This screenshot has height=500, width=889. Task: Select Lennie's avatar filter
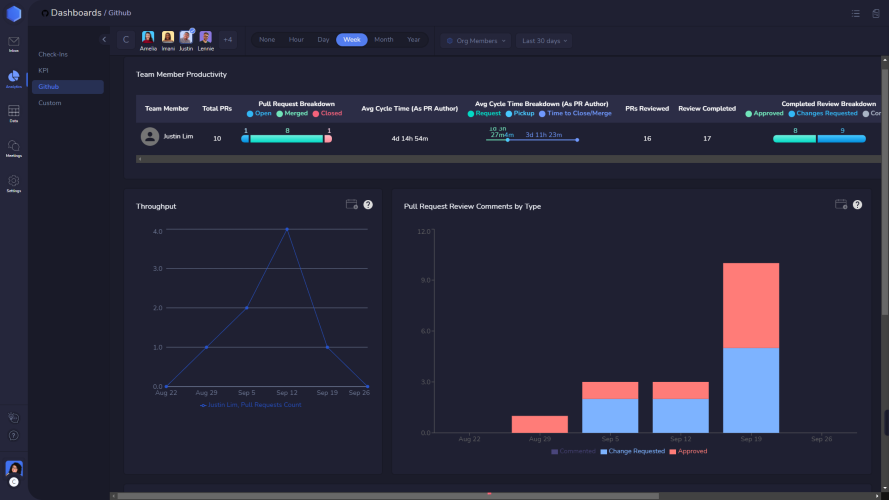206,41
